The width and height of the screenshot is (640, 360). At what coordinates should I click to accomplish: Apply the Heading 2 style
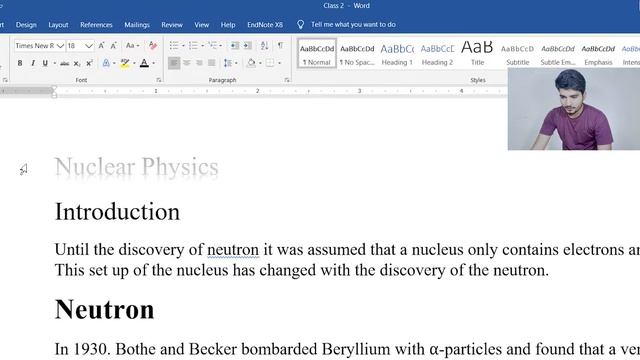[x=437, y=53]
